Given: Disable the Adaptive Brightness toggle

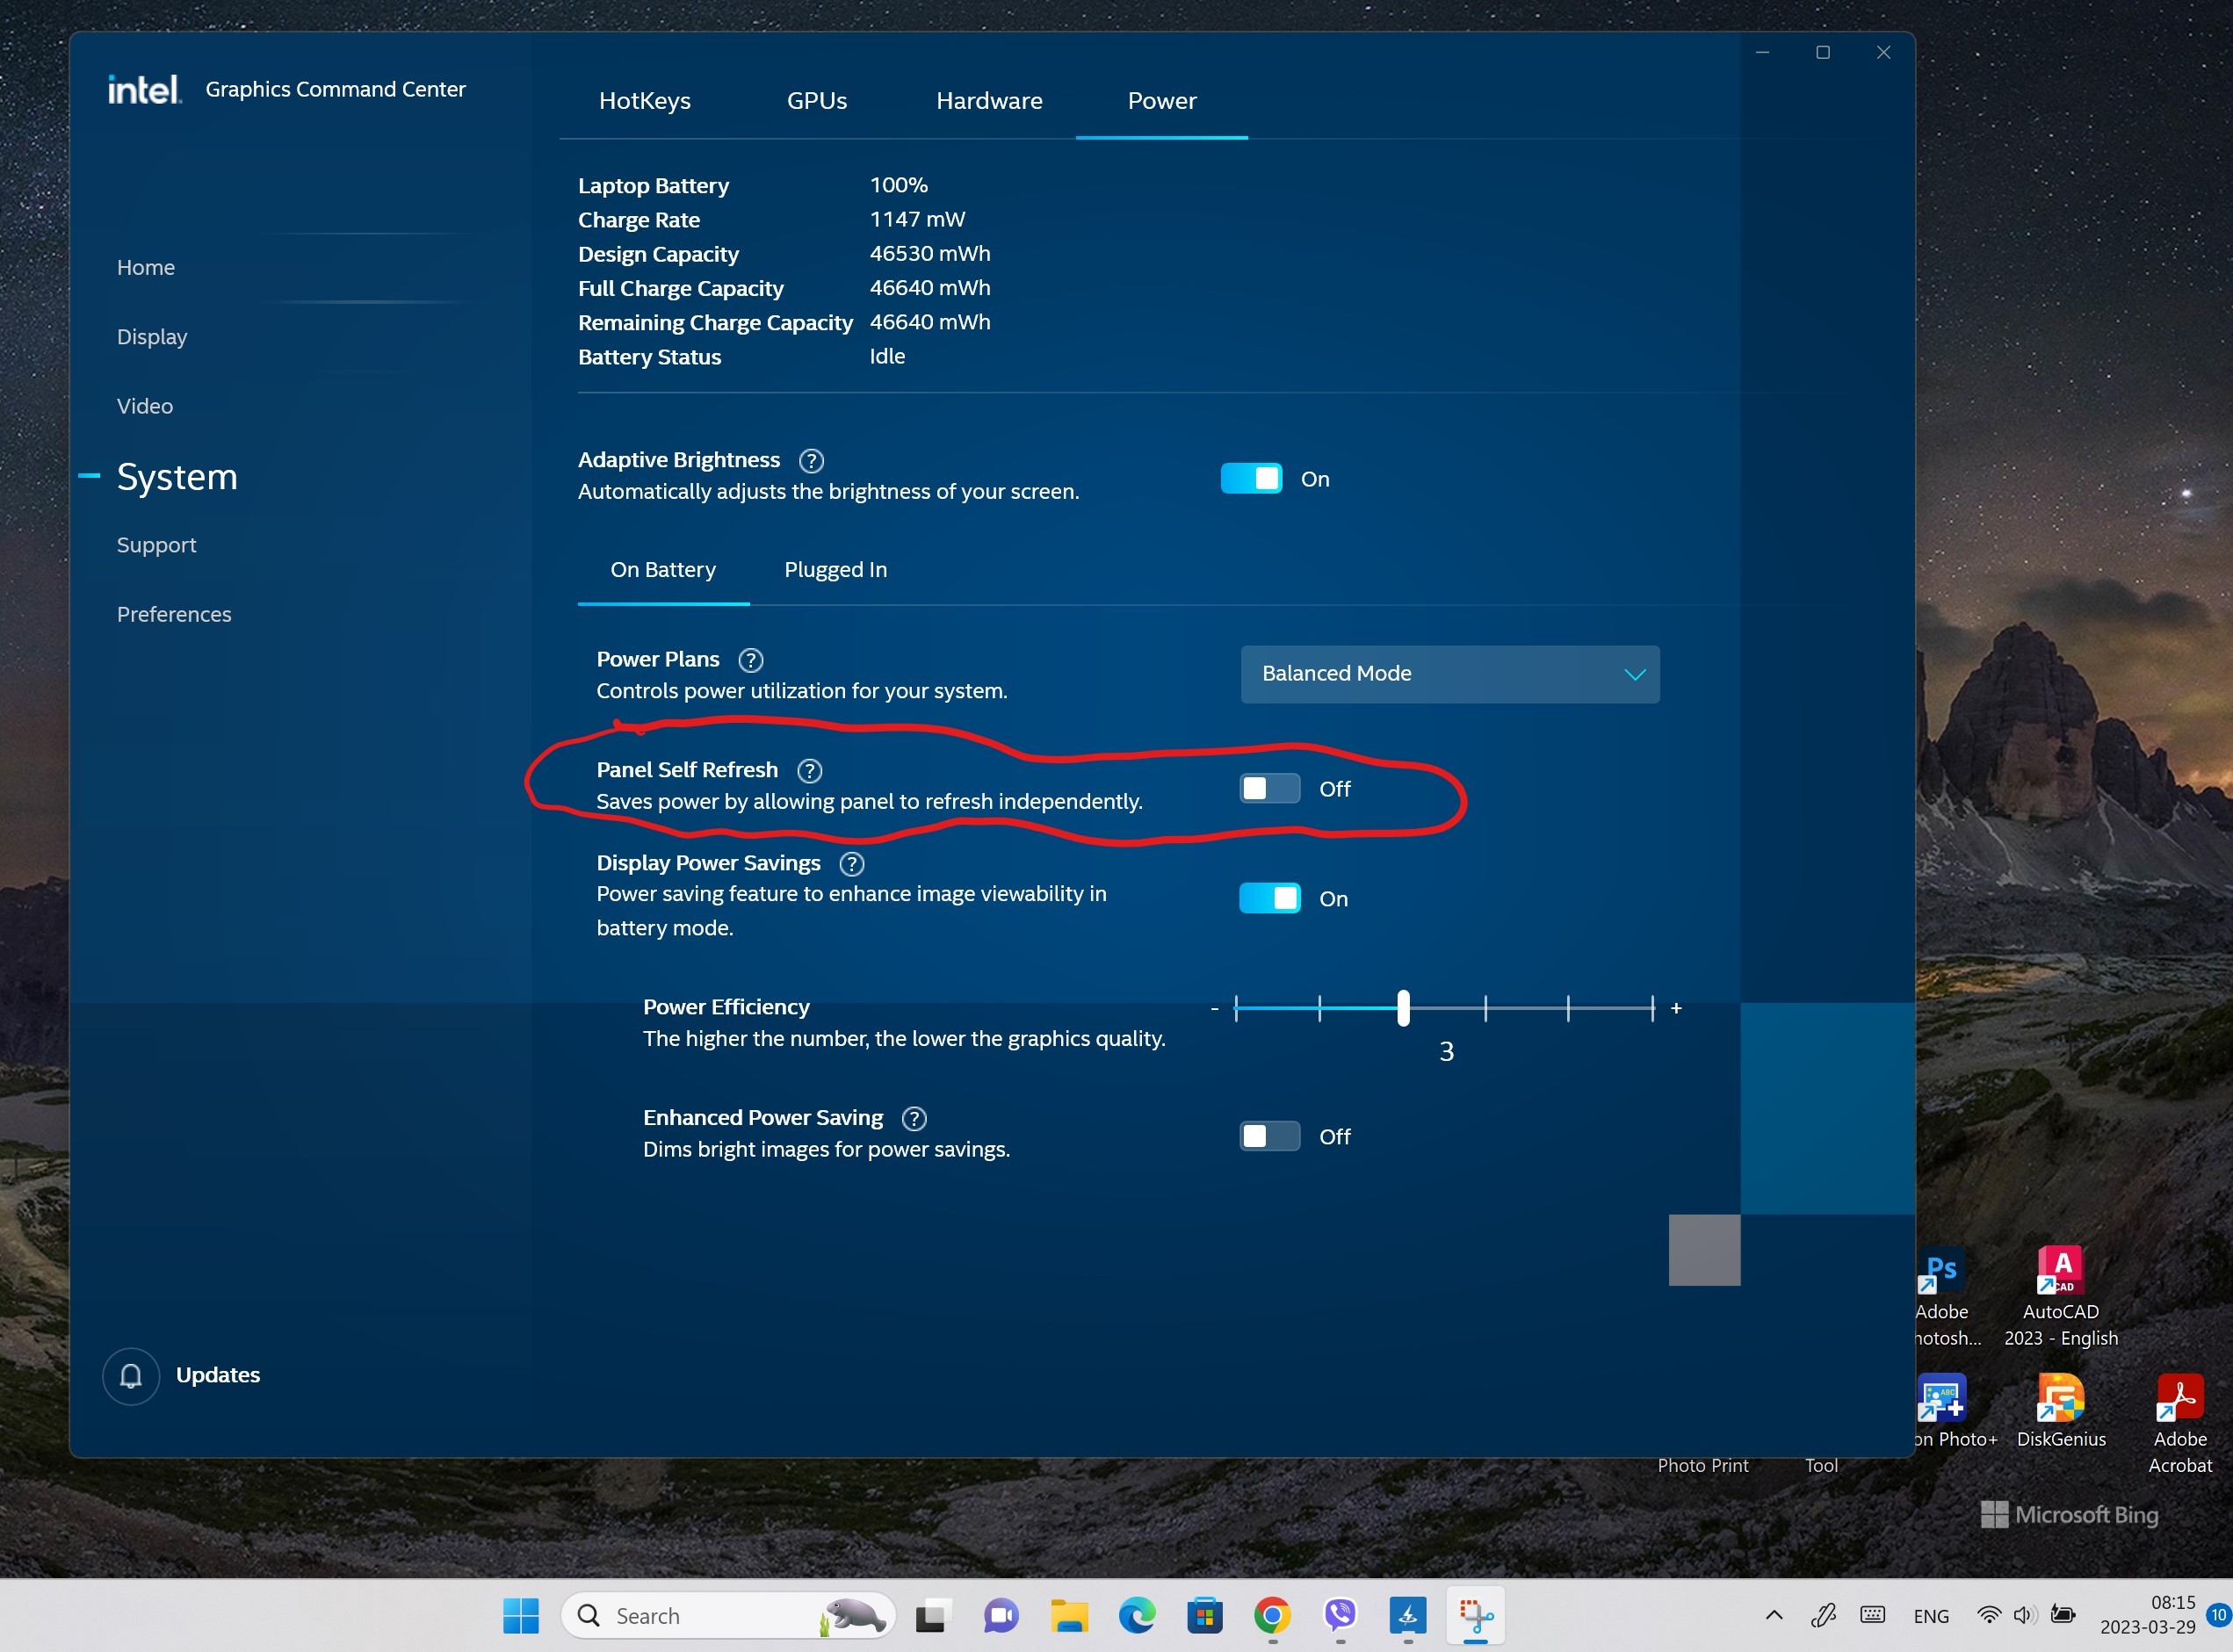Looking at the screenshot, I should pos(1251,479).
